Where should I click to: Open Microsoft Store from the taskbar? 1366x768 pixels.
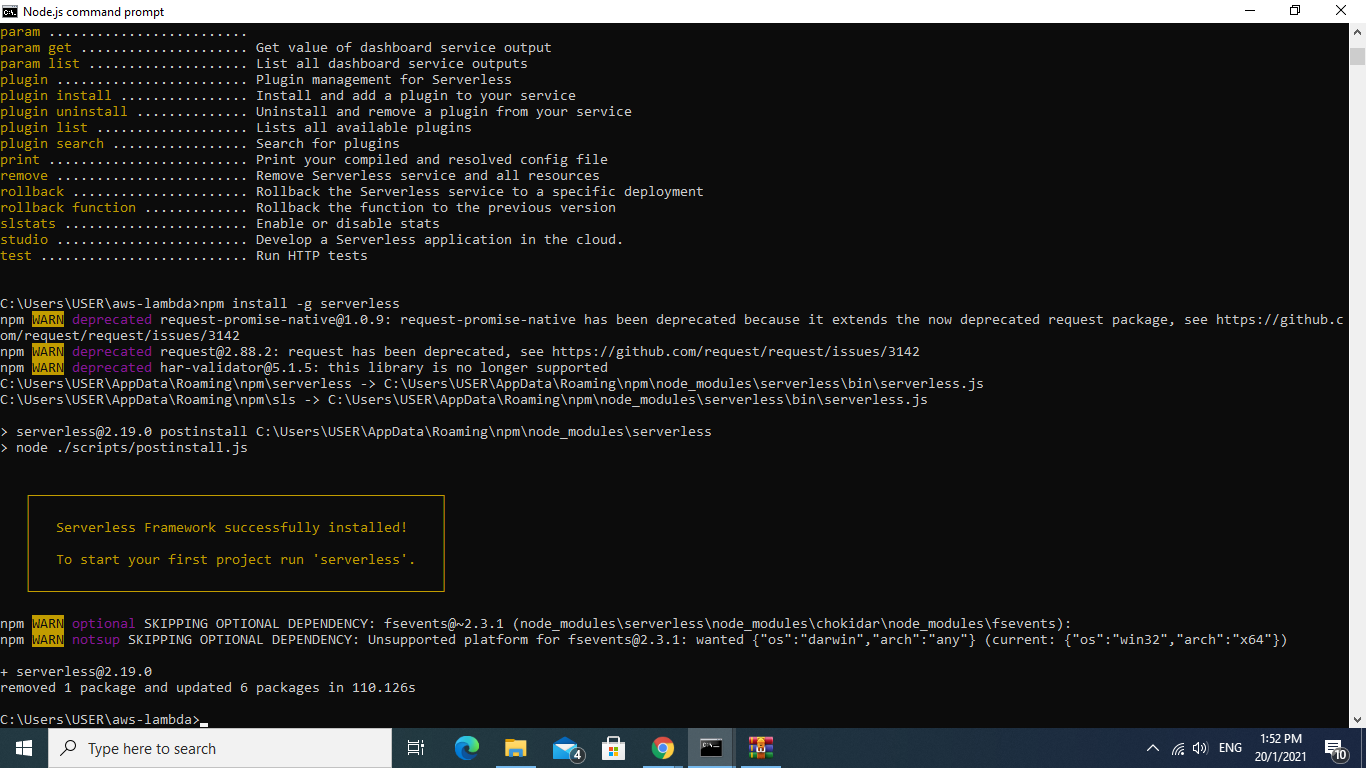click(x=614, y=748)
